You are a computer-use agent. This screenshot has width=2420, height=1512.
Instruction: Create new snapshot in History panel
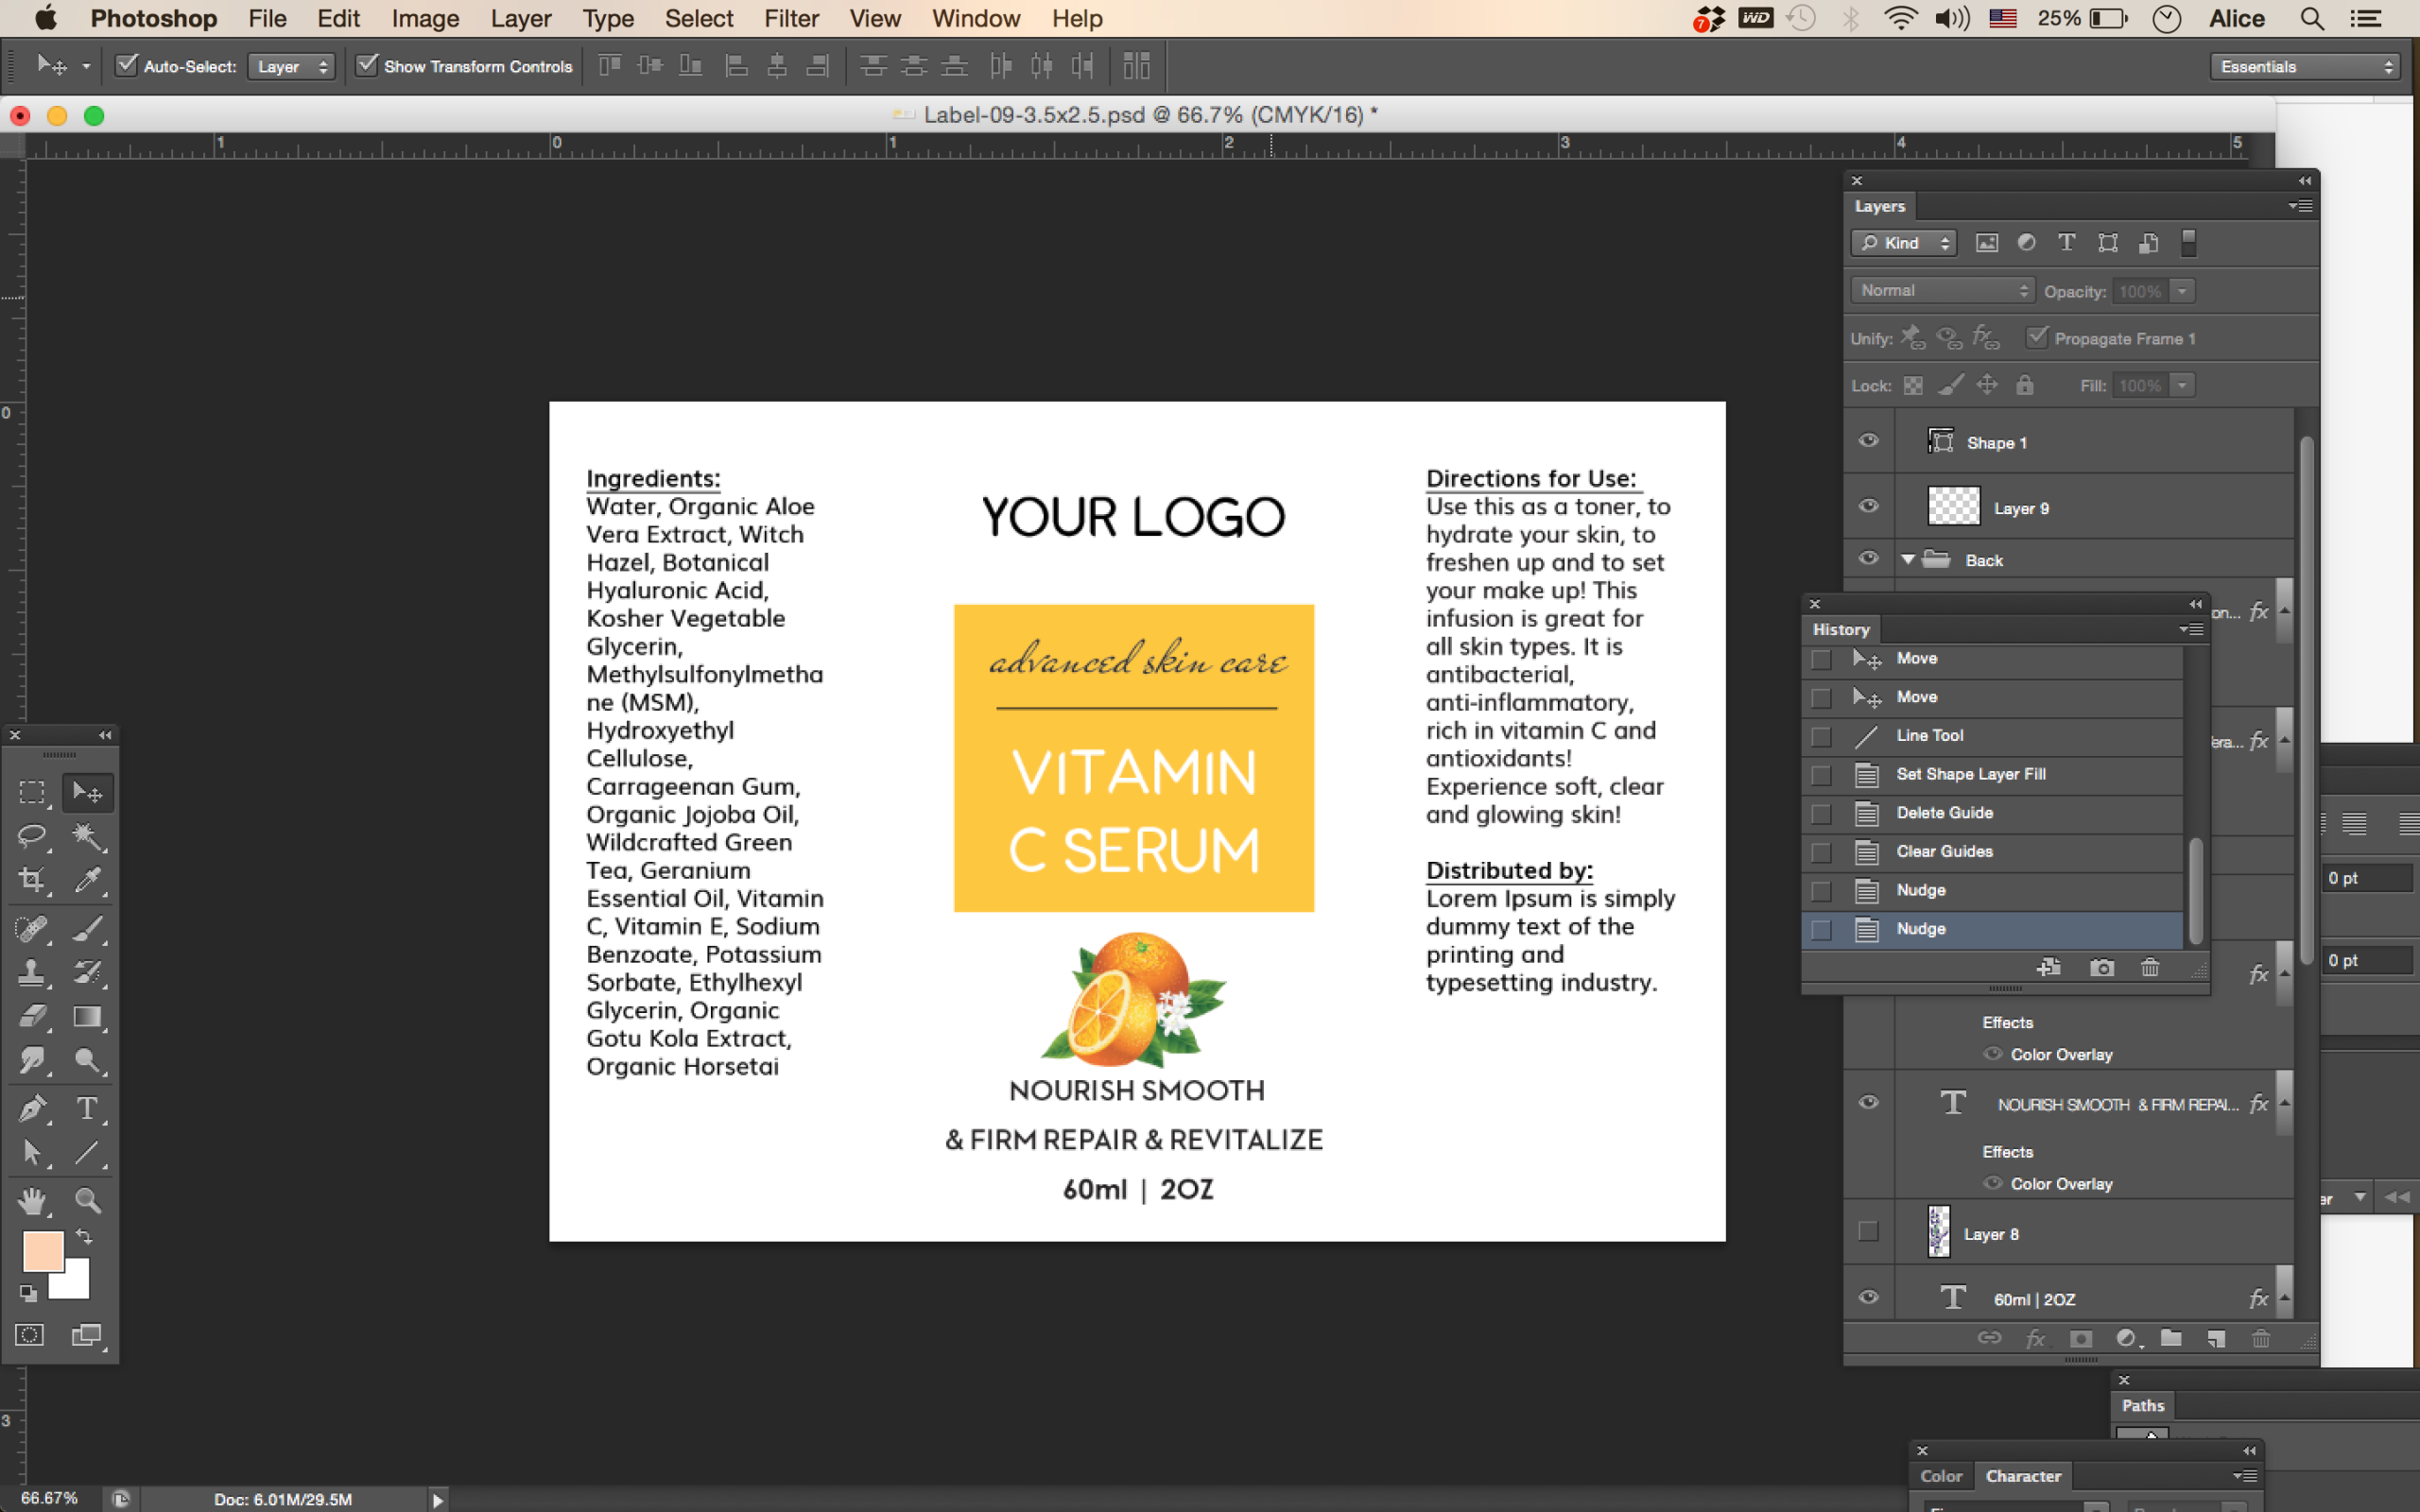(2102, 967)
